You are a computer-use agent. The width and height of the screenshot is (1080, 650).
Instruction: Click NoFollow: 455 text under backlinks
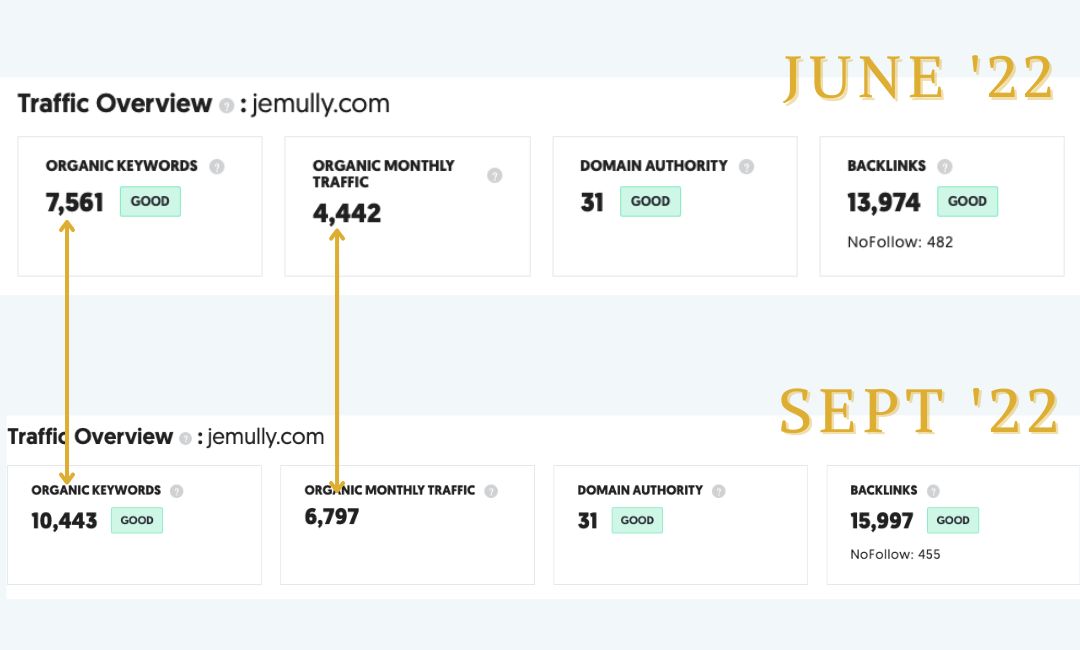[x=895, y=554]
